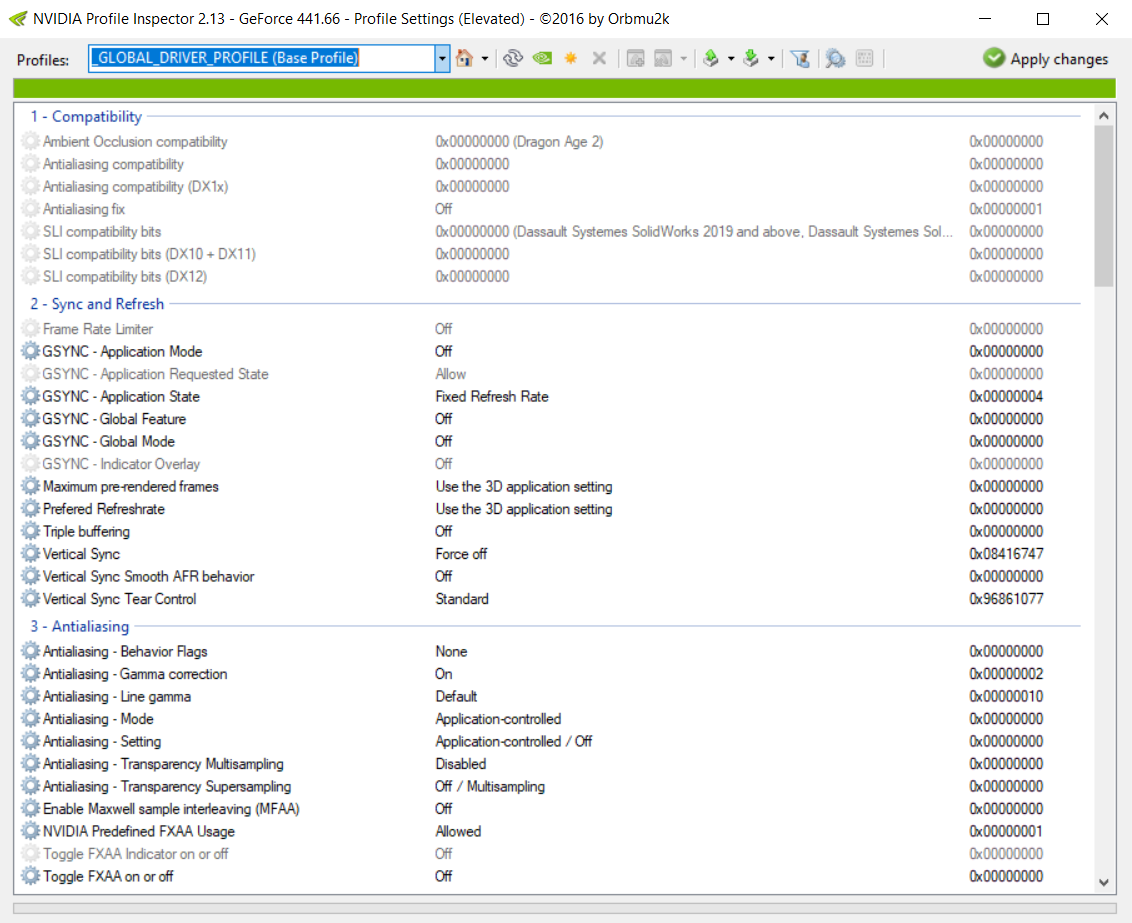
Task: Click the grayed gear icon beside Antialiasing fix
Action: [30, 209]
